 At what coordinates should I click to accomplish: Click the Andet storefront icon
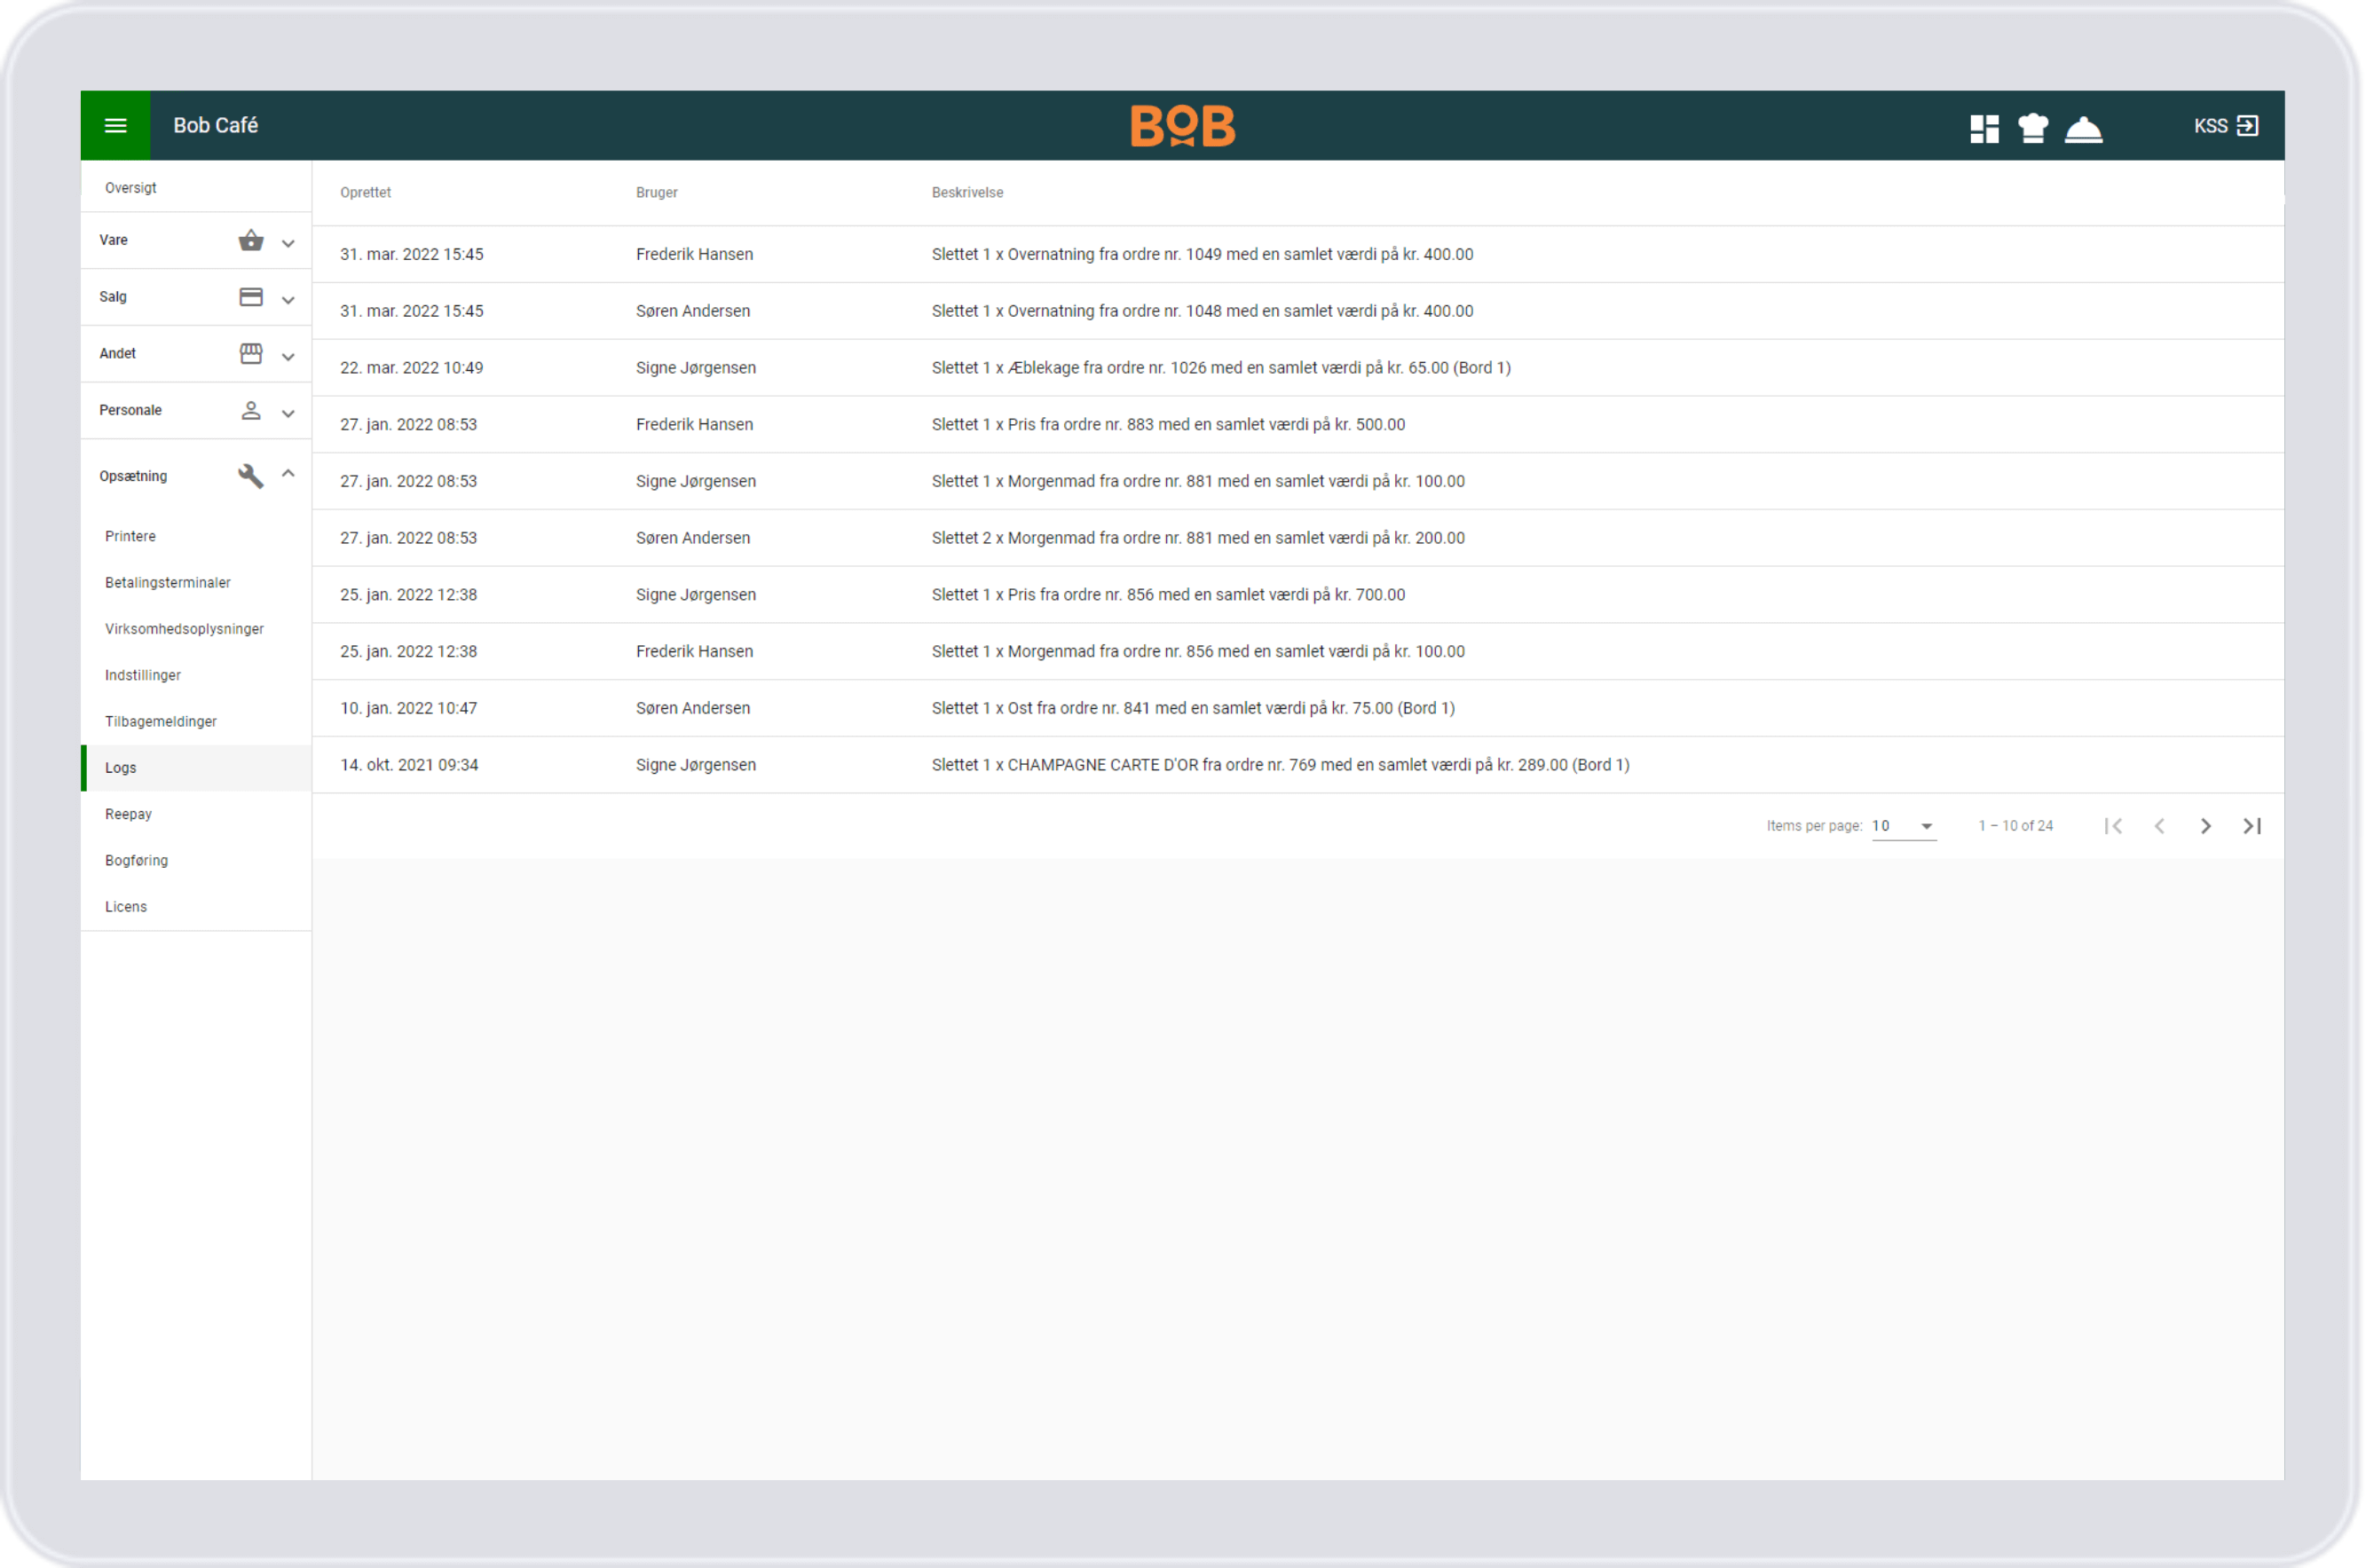[x=251, y=354]
